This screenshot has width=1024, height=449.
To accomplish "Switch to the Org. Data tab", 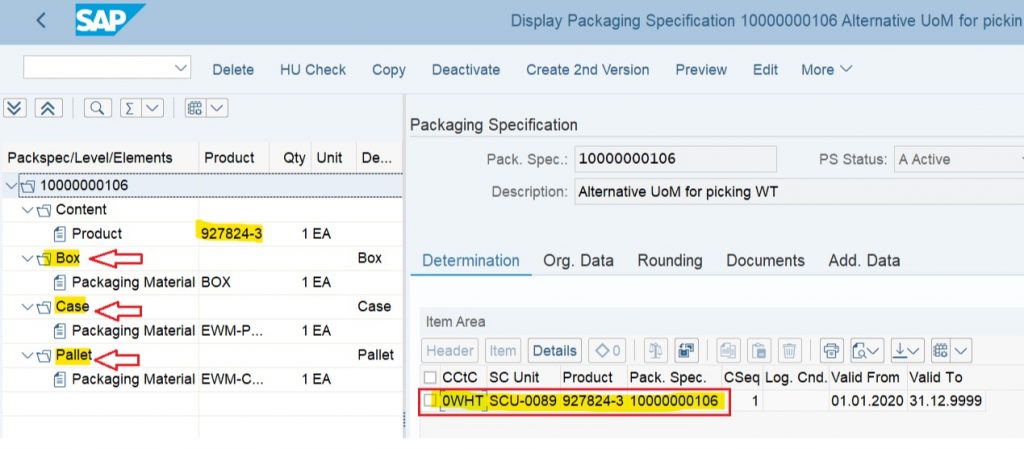I will [x=579, y=260].
